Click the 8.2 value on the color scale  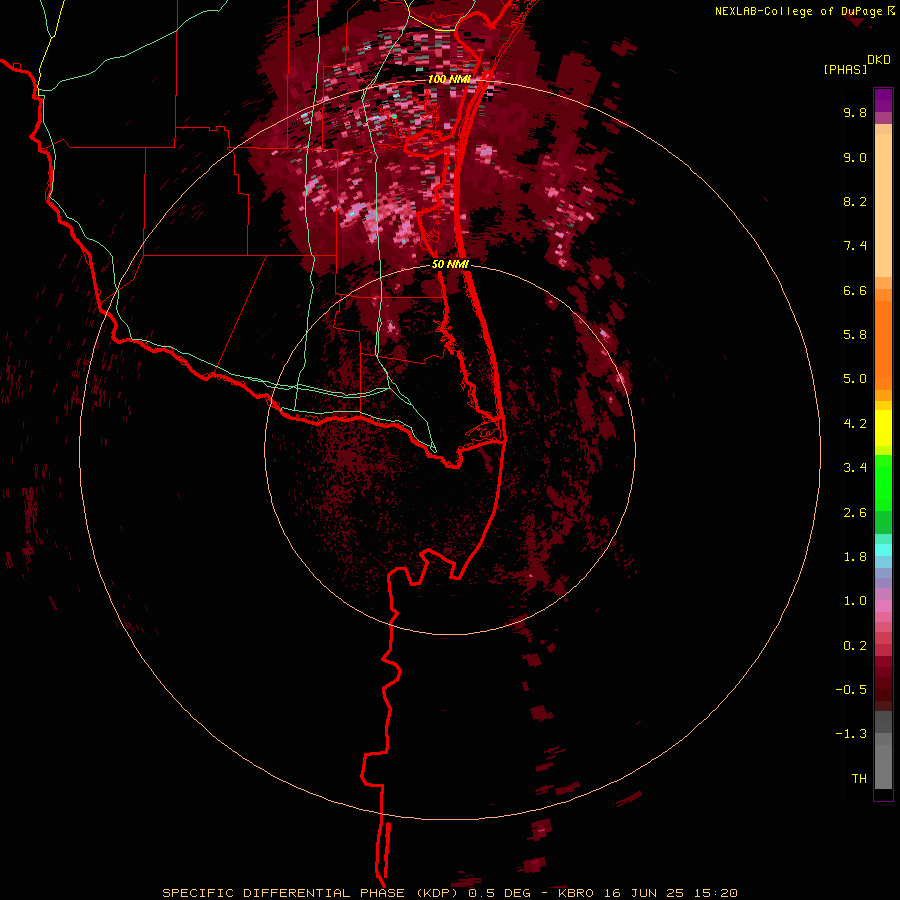coord(855,201)
